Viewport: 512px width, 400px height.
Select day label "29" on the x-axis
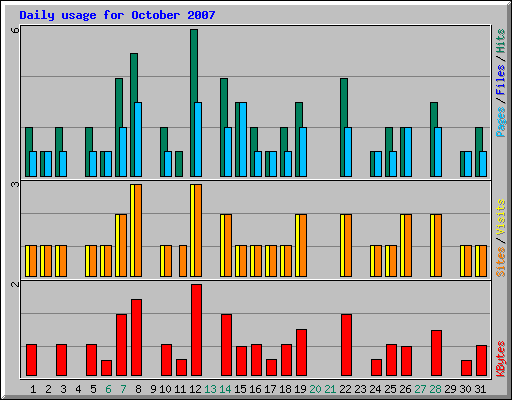coord(450,389)
